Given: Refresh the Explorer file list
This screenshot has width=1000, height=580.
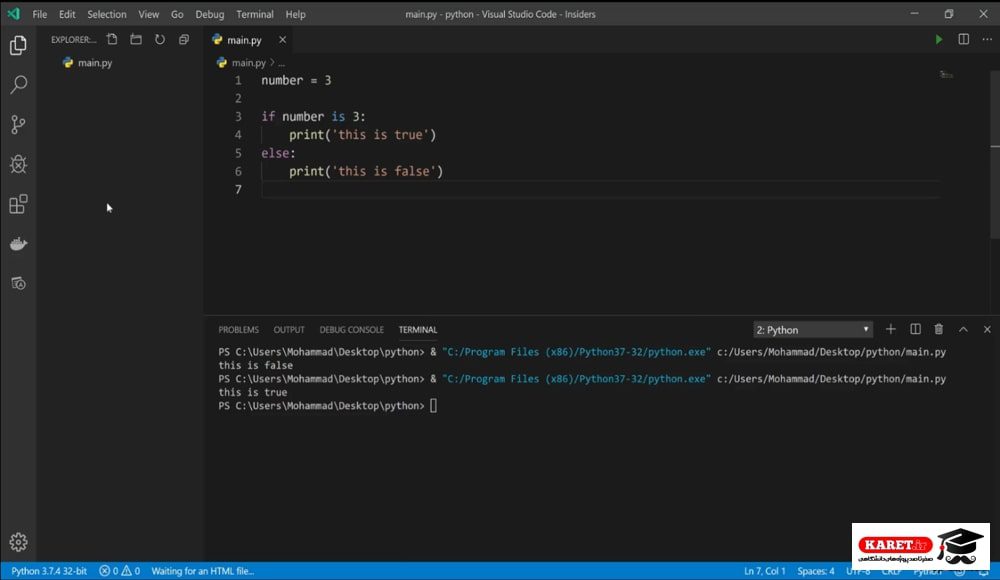Looking at the screenshot, I should tap(160, 40).
